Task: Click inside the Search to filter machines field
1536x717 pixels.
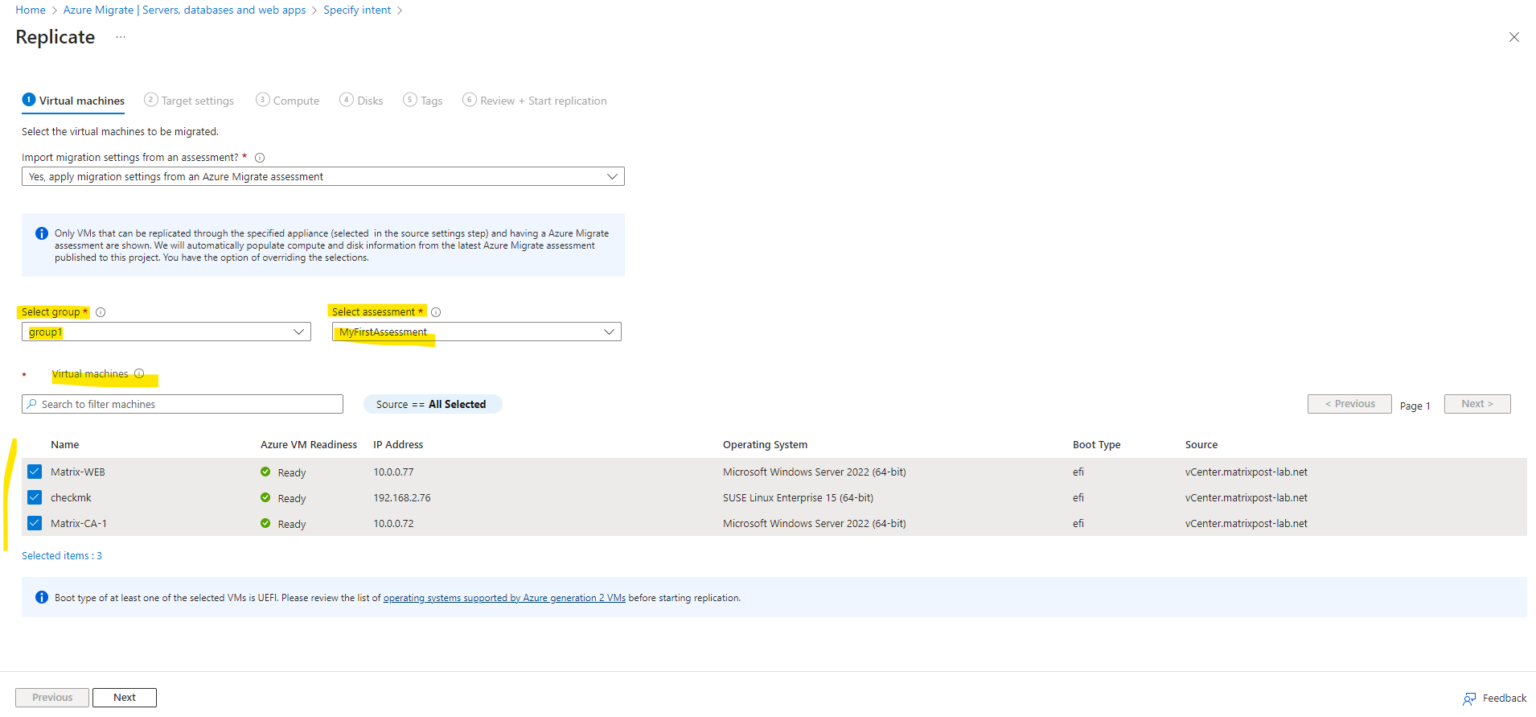Action: point(180,403)
